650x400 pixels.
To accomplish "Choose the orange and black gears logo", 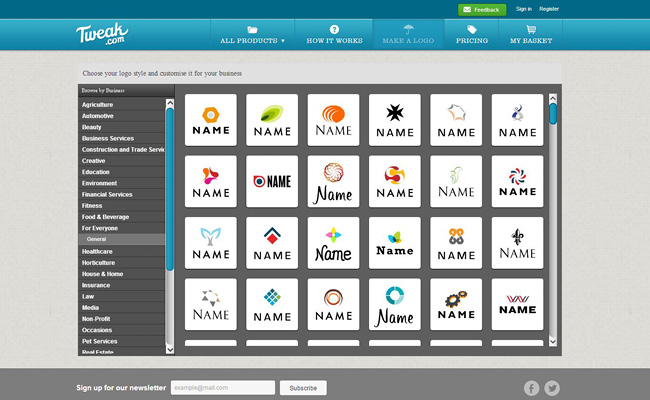I will tap(456, 304).
